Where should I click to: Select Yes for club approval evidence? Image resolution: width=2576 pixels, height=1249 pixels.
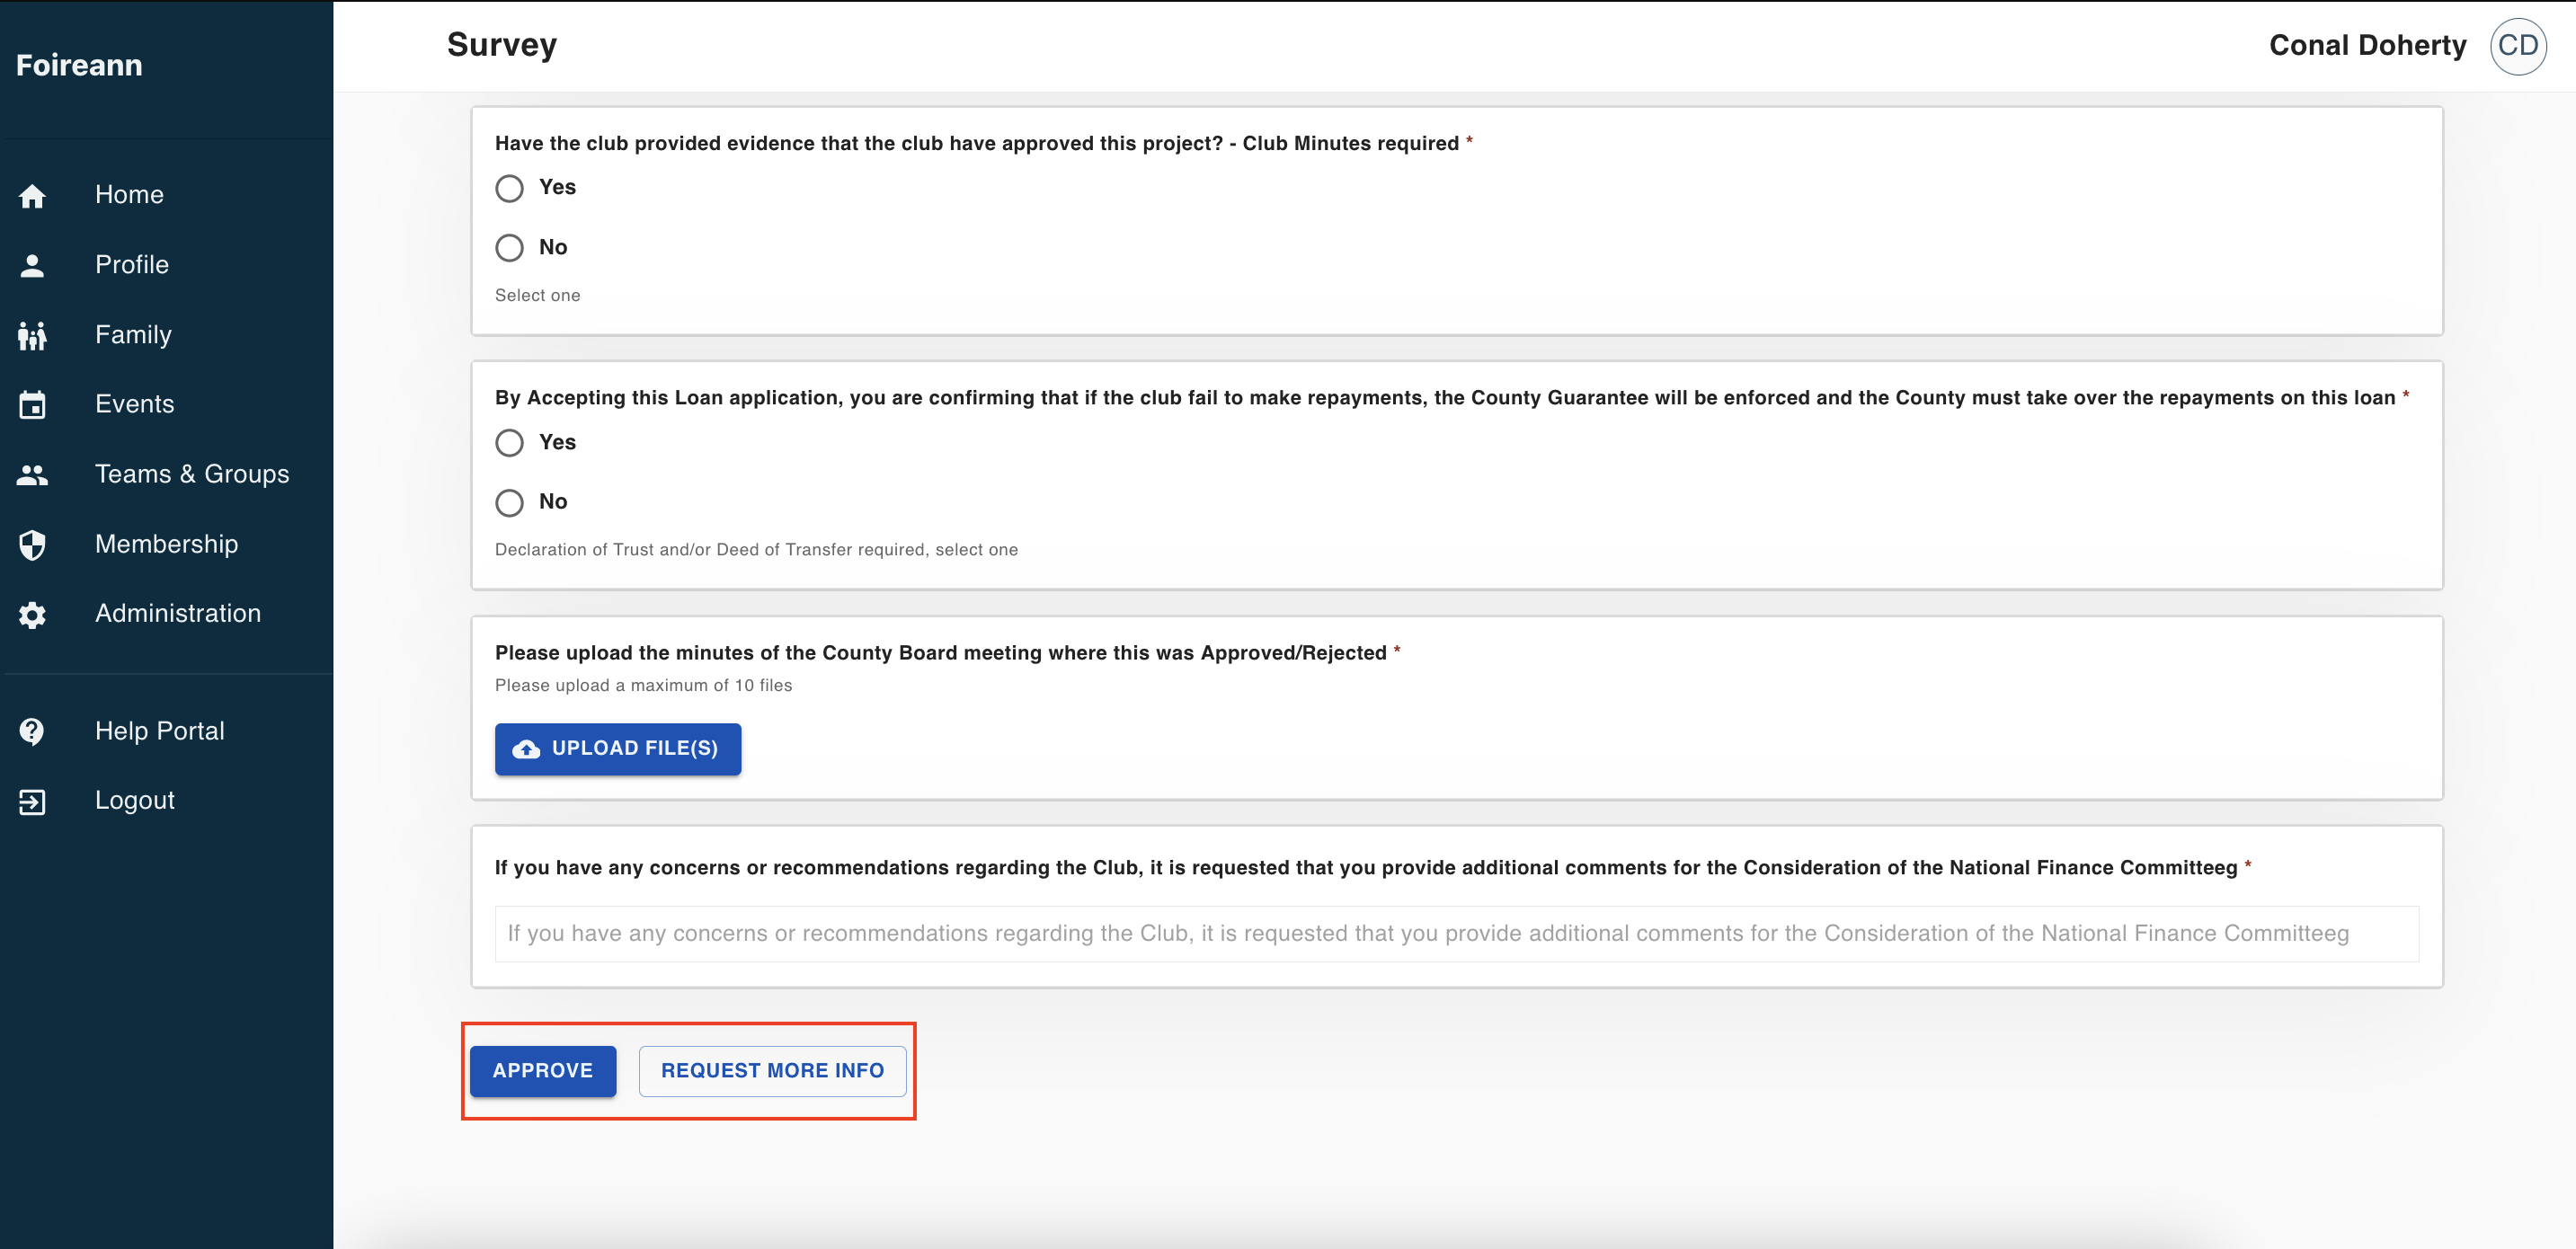(509, 188)
